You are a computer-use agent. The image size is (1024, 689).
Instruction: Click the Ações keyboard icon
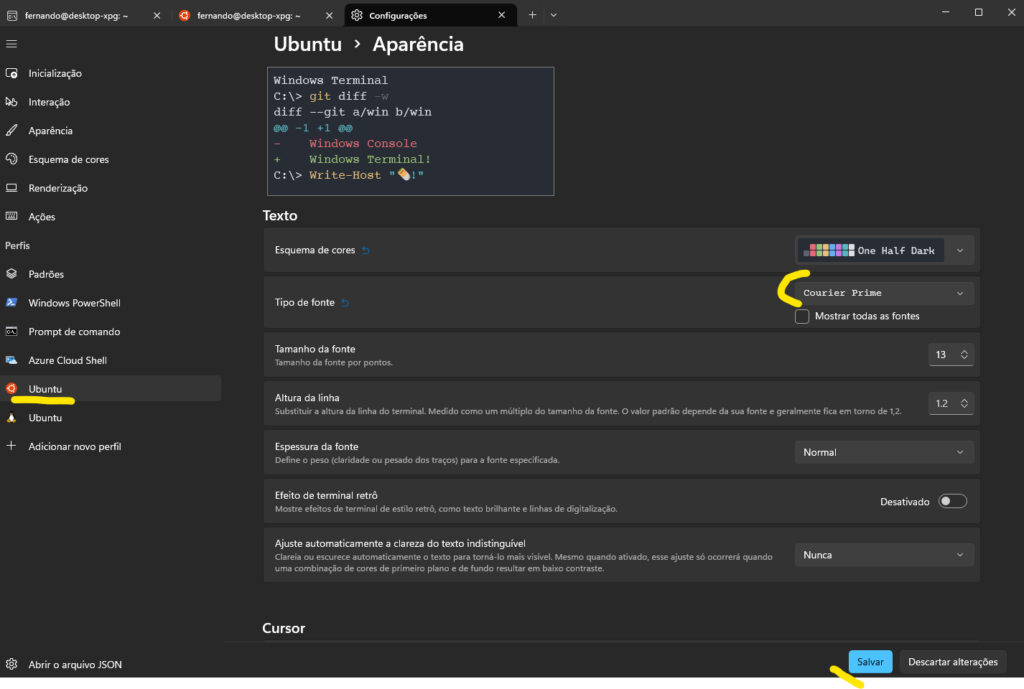tap(12, 216)
